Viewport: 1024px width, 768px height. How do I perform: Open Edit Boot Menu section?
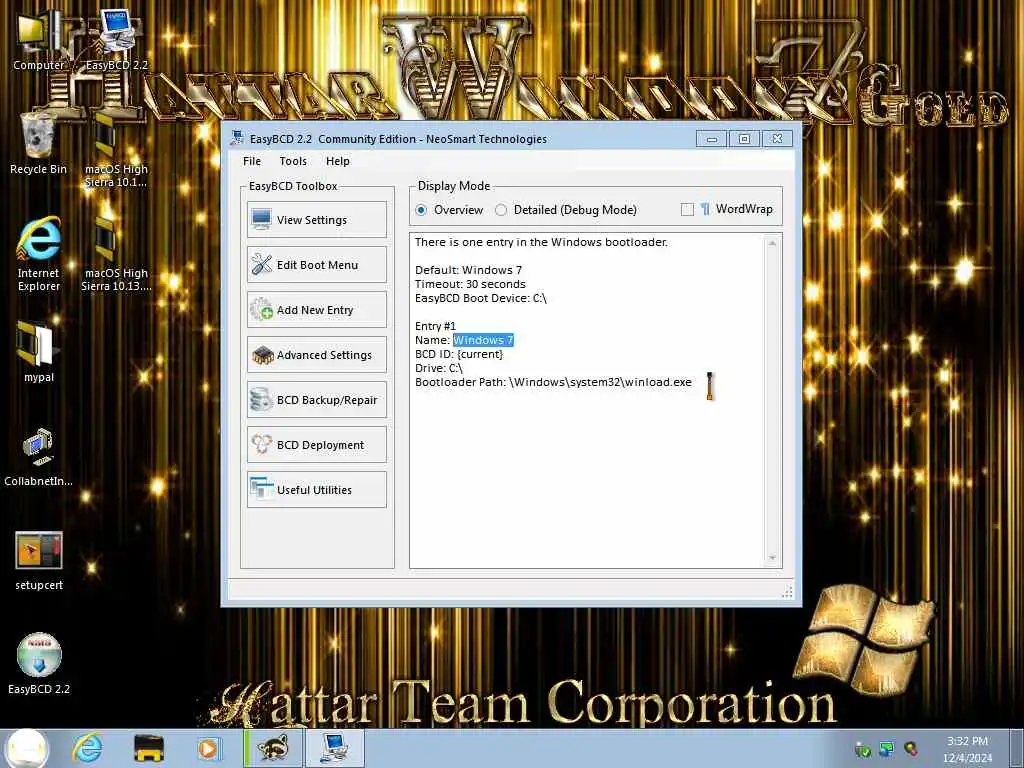317,264
